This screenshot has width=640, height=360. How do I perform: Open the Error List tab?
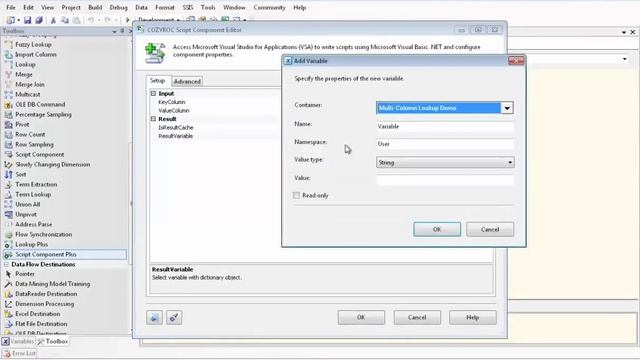(19, 353)
